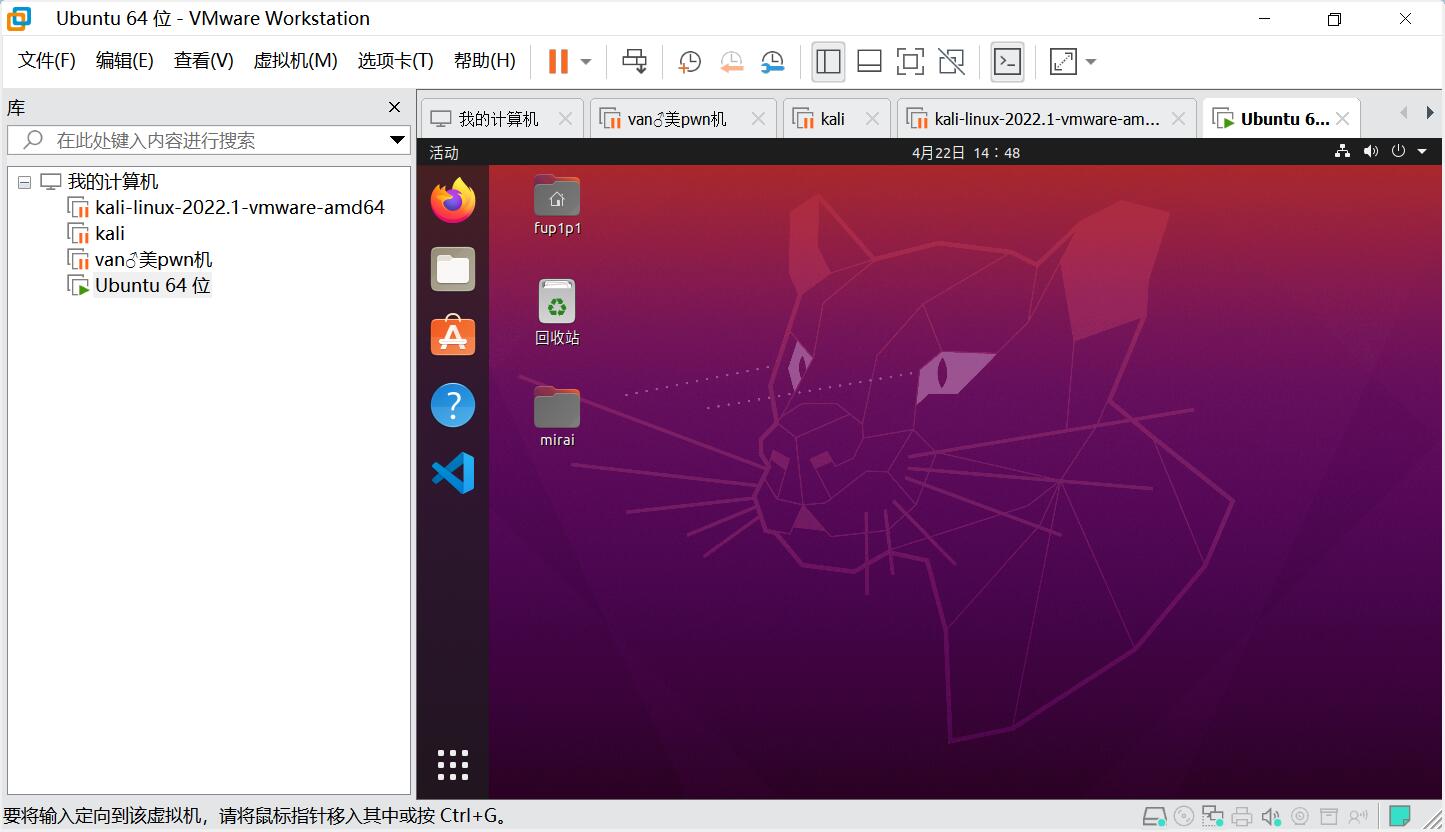The height and width of the screenshot is (832, 1445).
Task: Click the network adapter status icon
Action: 1213,817
